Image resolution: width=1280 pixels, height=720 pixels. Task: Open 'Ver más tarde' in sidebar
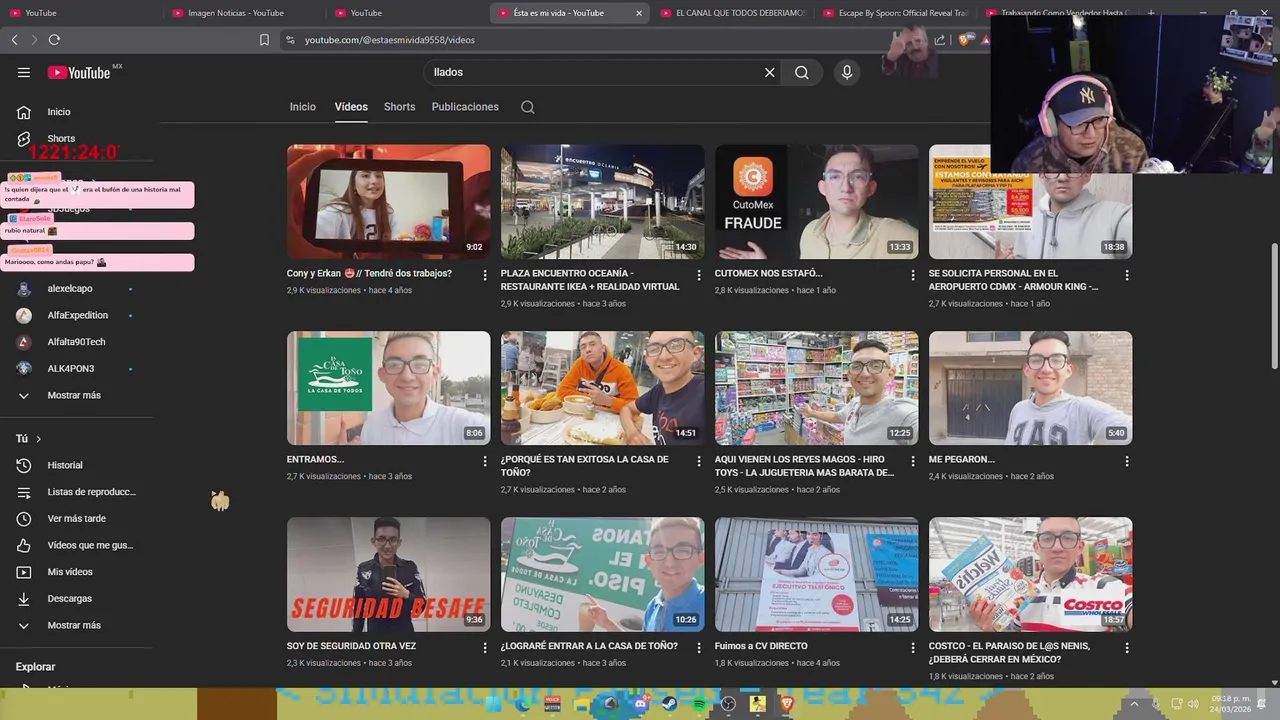pos(74,519)
